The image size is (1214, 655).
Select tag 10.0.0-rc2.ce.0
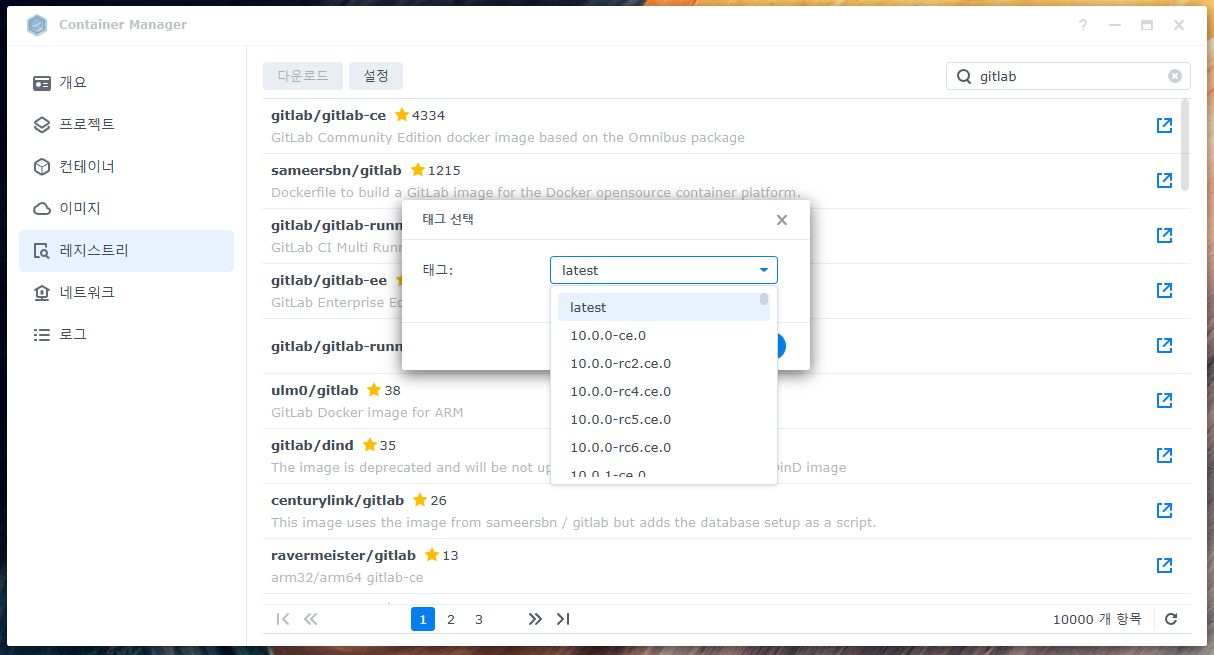pyautogui.click(x=664, y=363)
